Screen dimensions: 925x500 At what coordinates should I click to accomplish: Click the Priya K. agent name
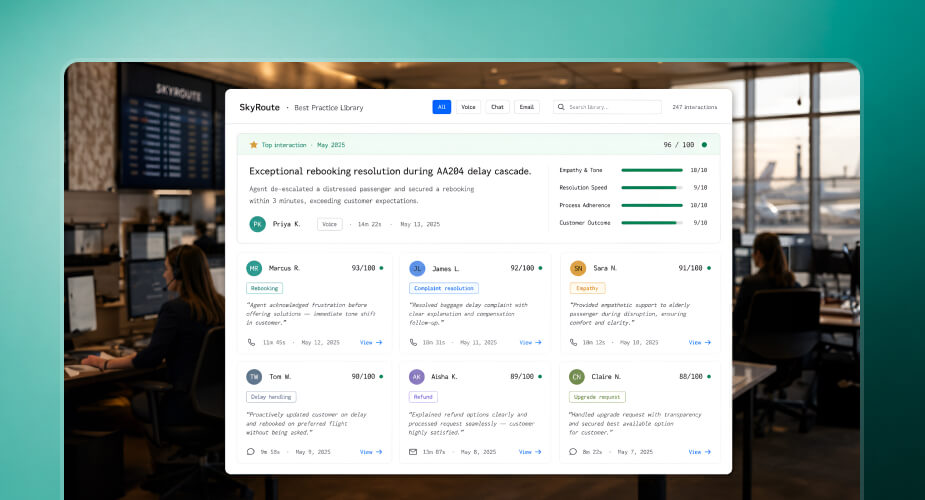[286, 224]
